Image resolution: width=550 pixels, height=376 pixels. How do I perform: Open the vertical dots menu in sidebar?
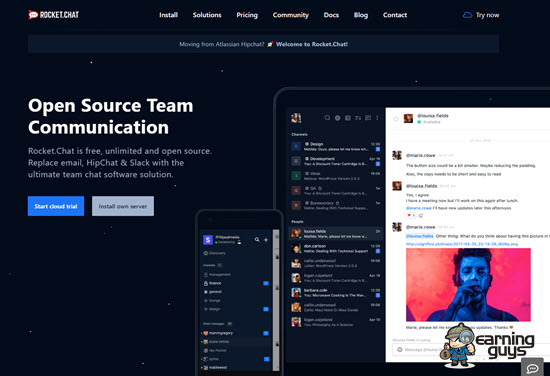click(x=377, y=118)
